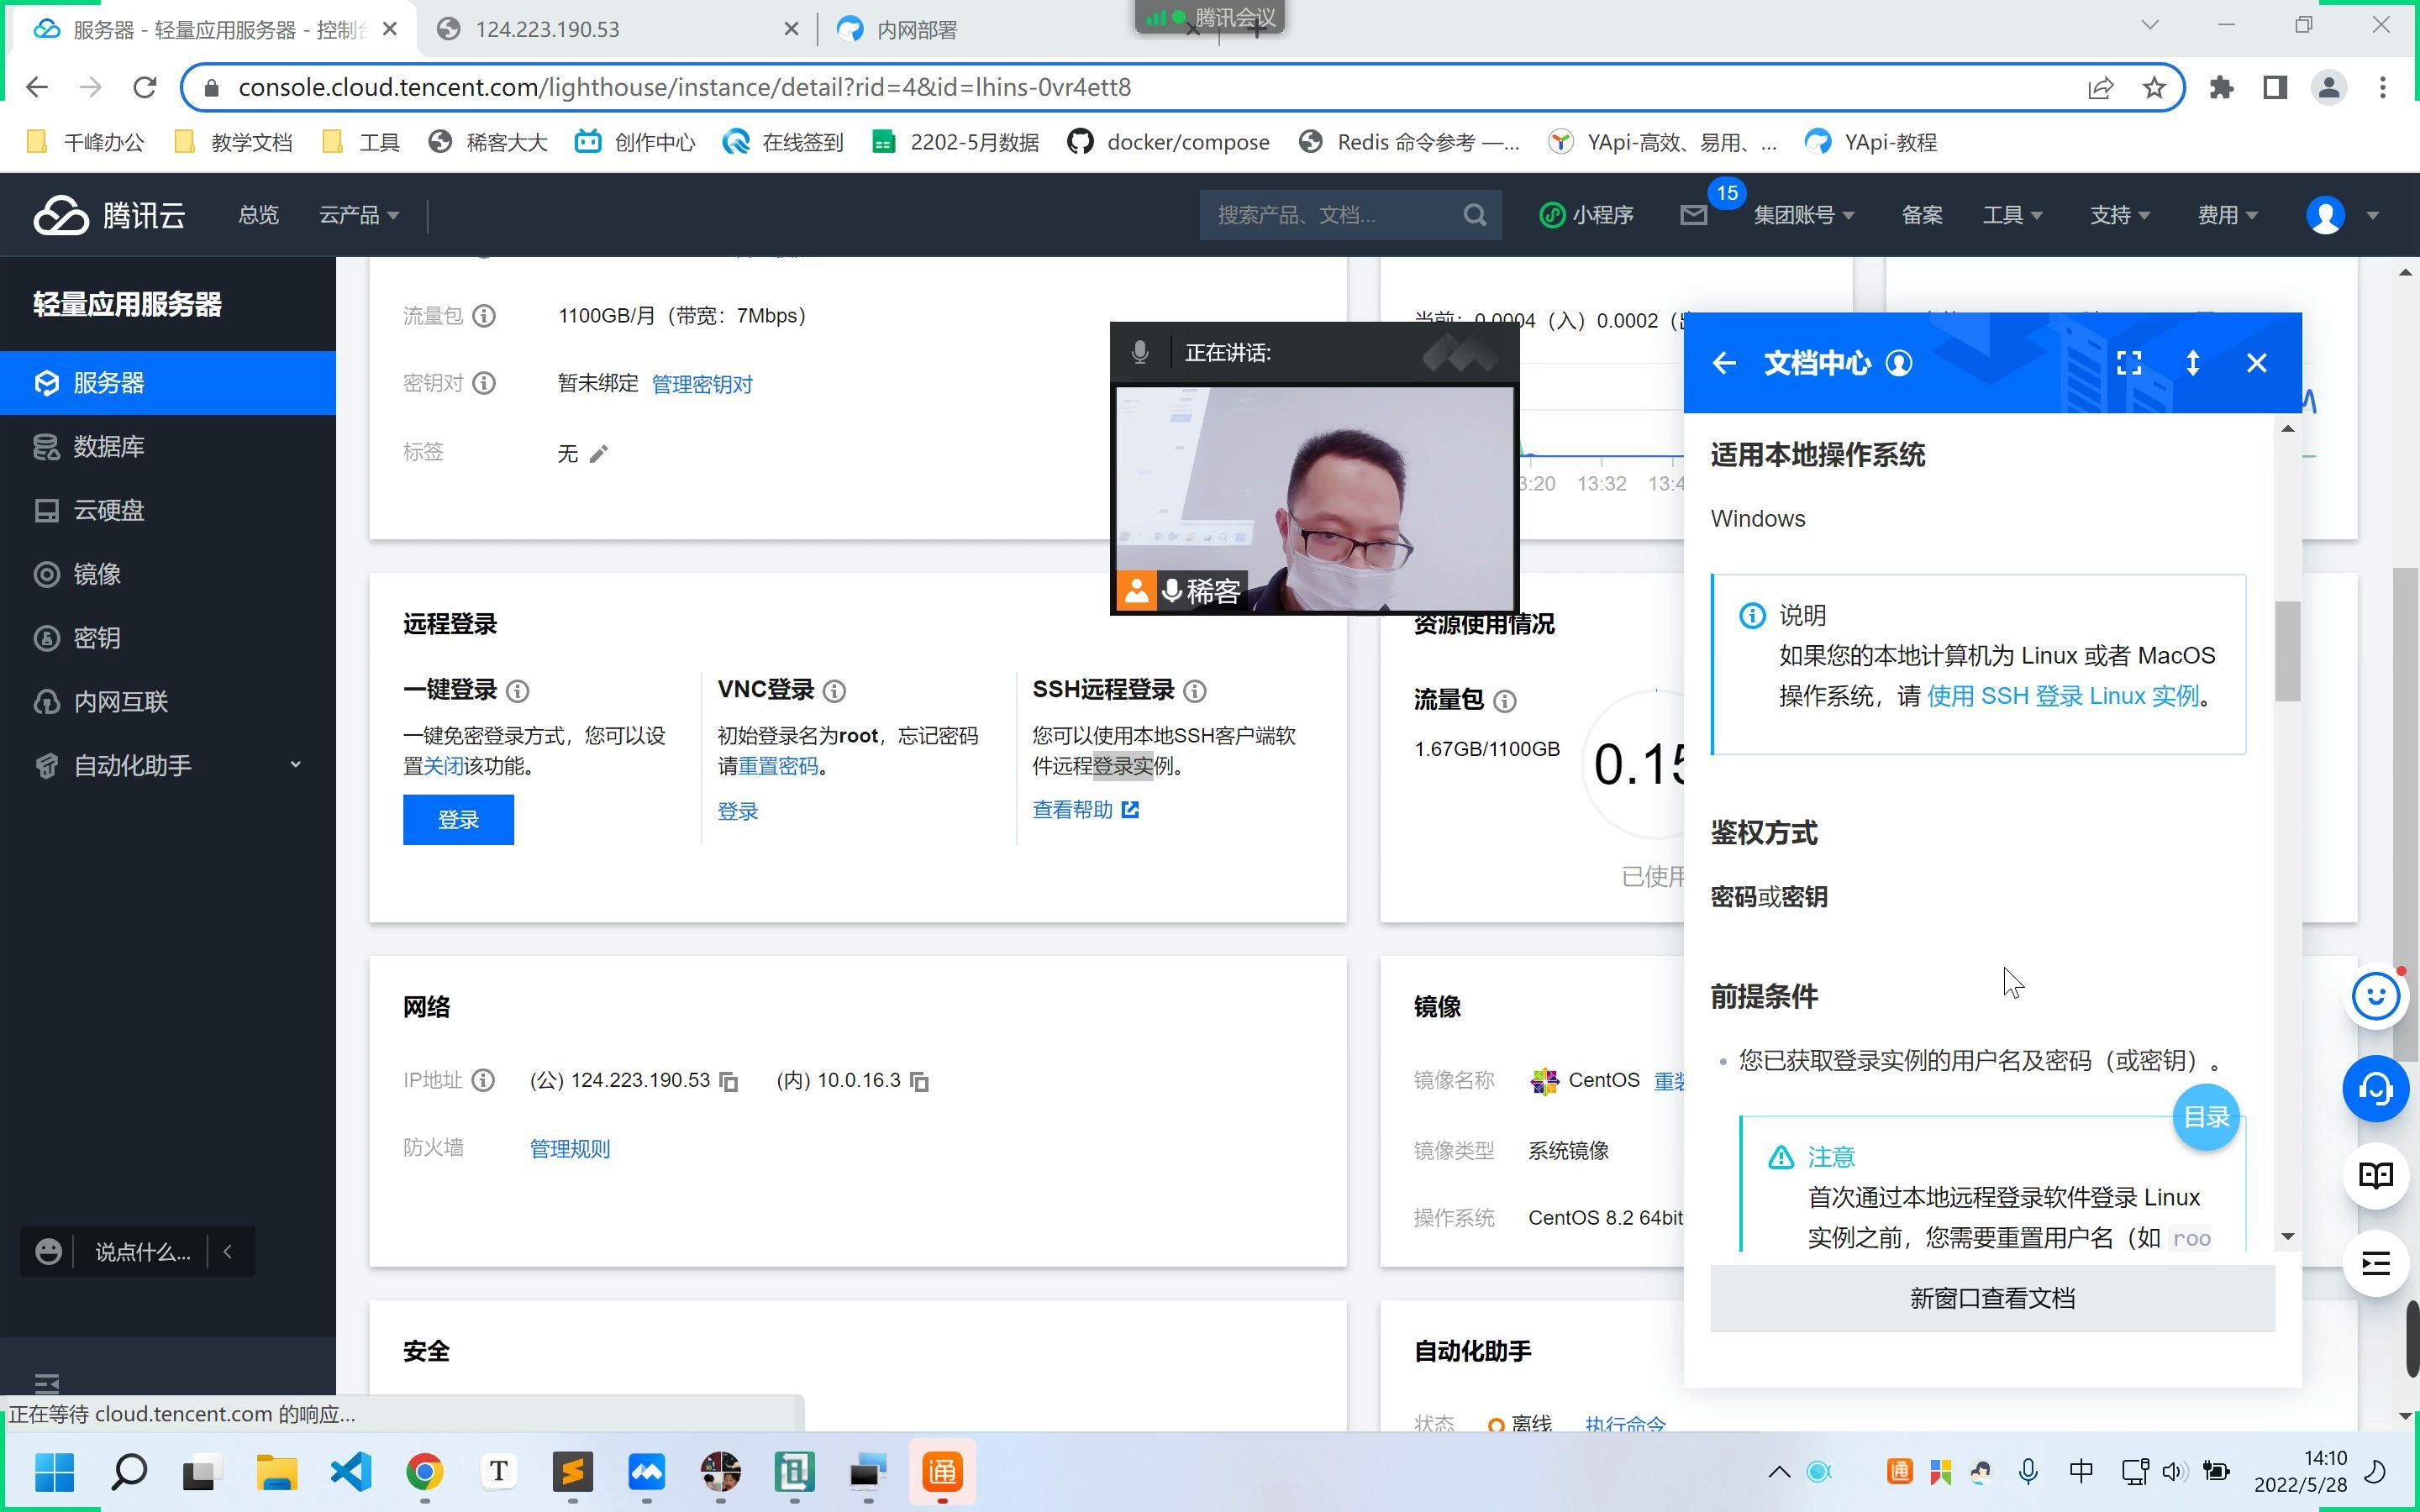Expand the 费用 dropdown

tap(2228, 215)
